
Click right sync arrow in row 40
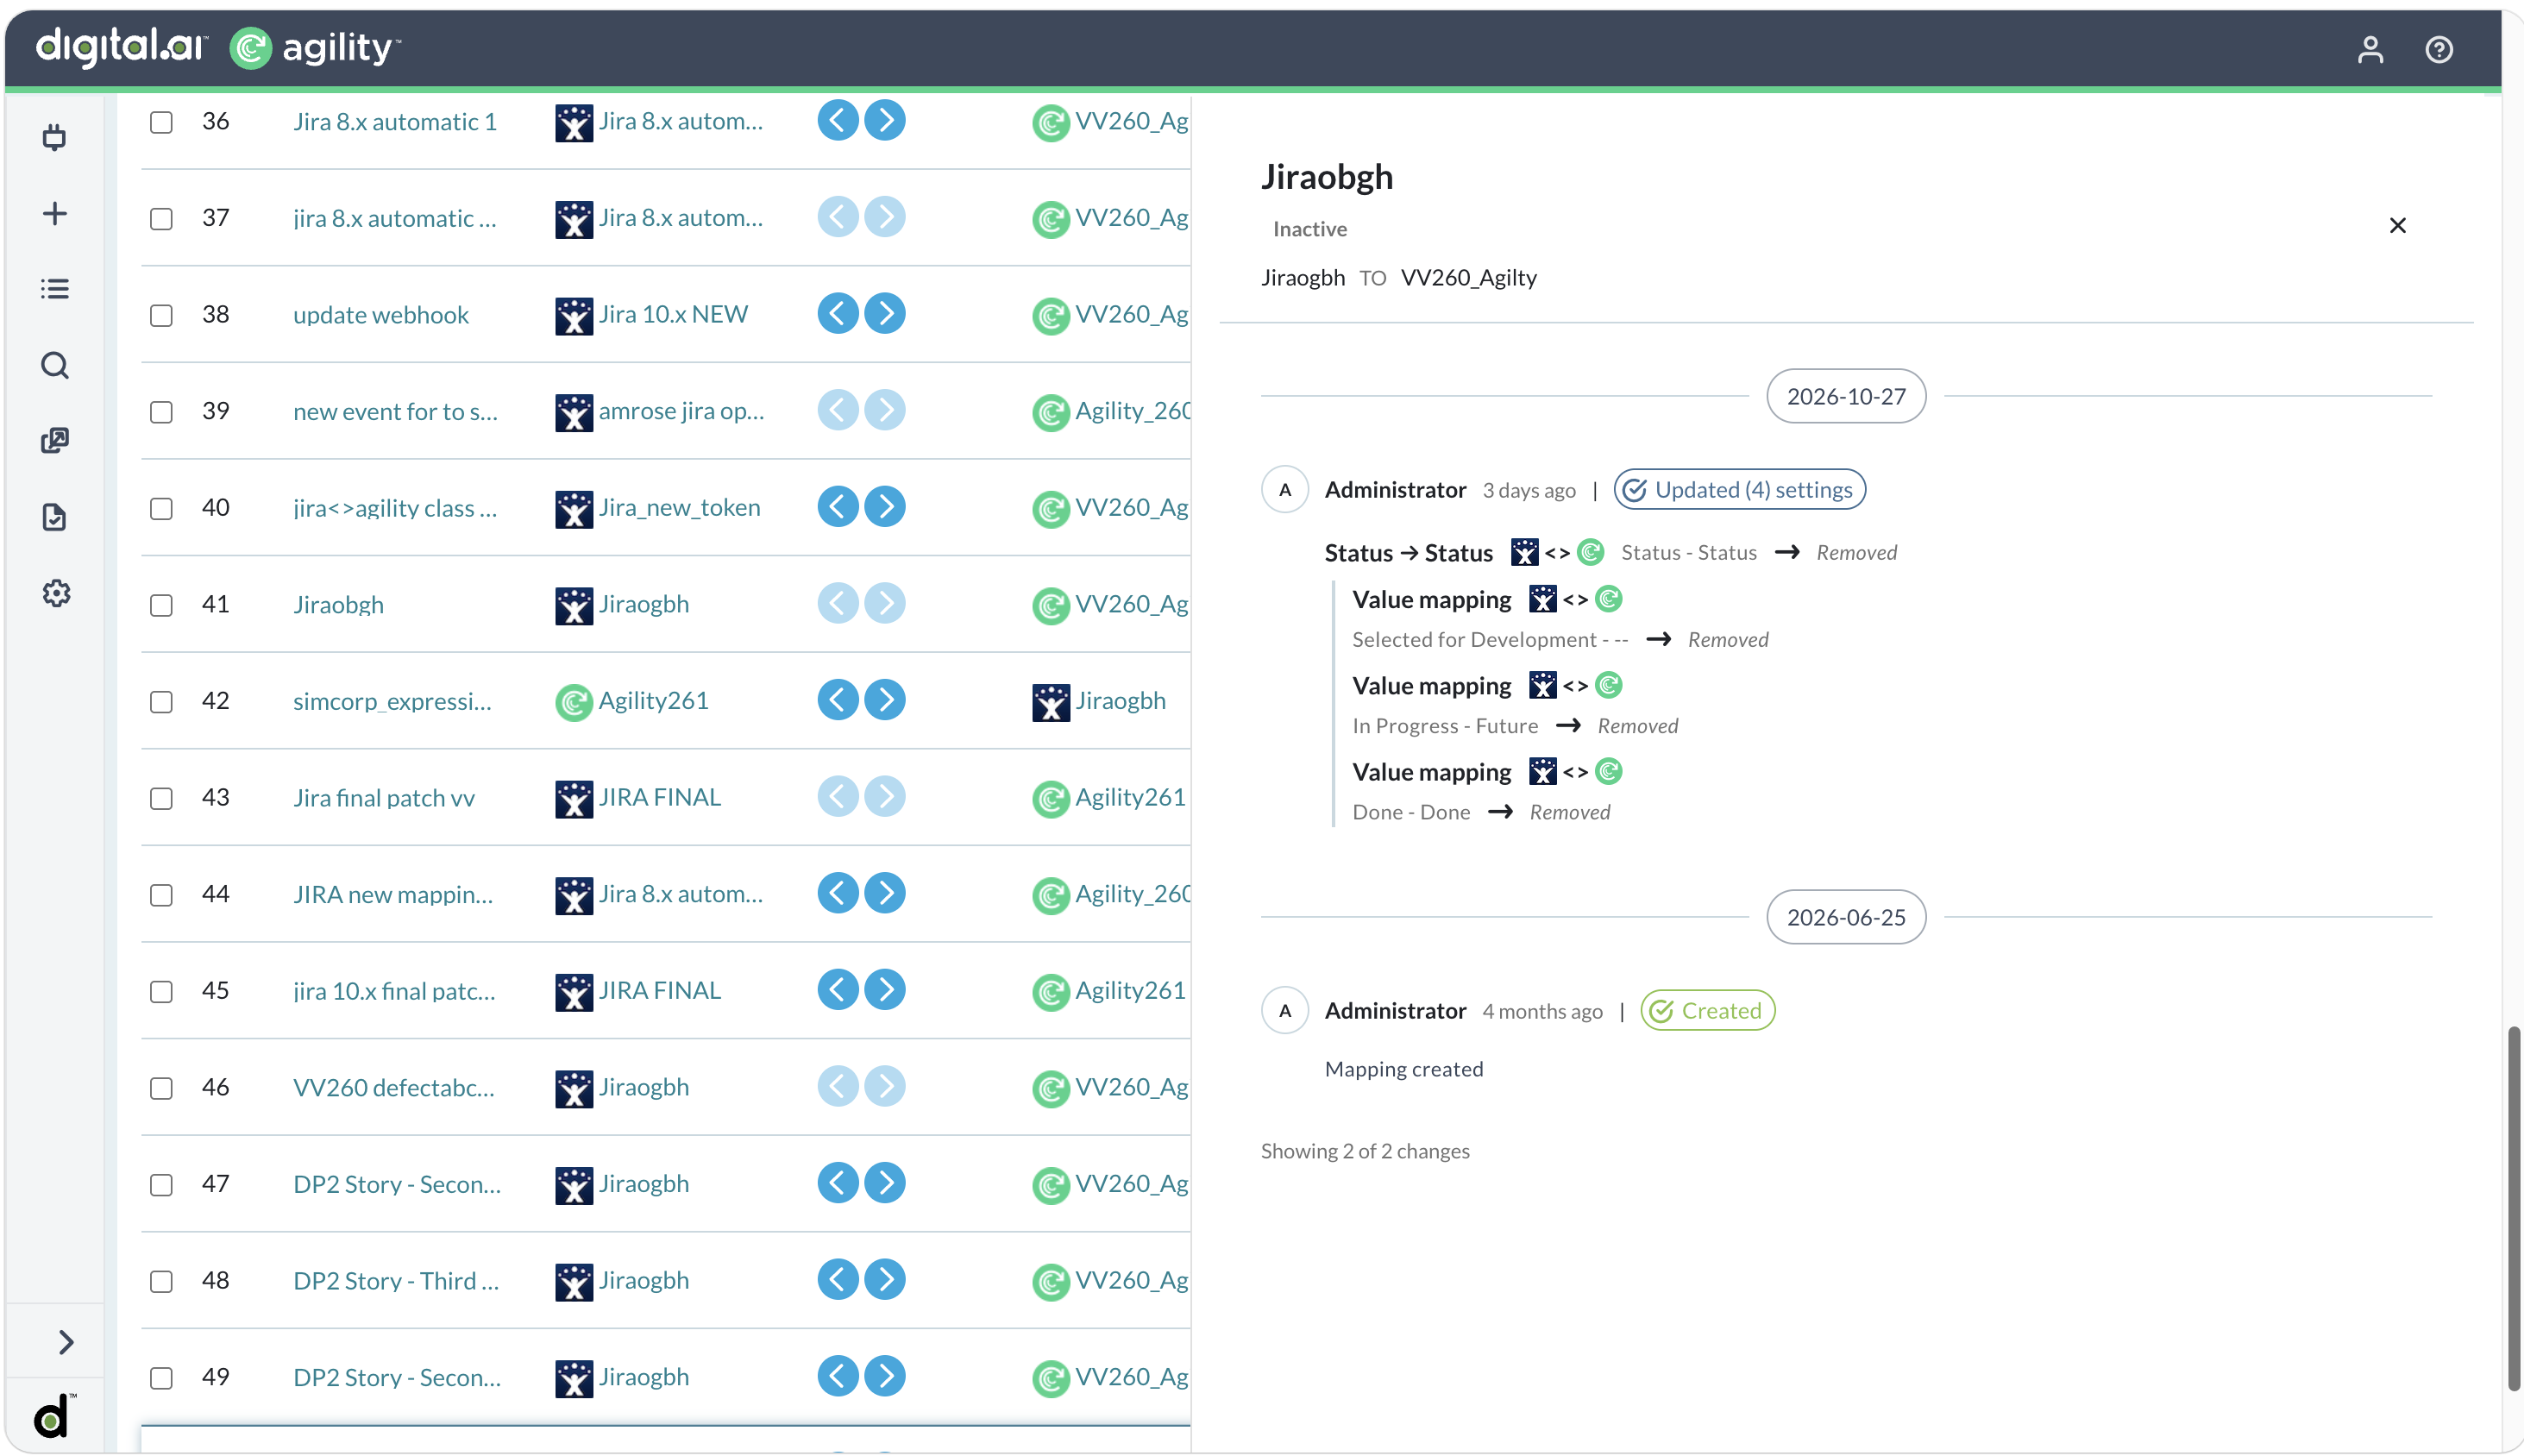(x=885, y=507)
